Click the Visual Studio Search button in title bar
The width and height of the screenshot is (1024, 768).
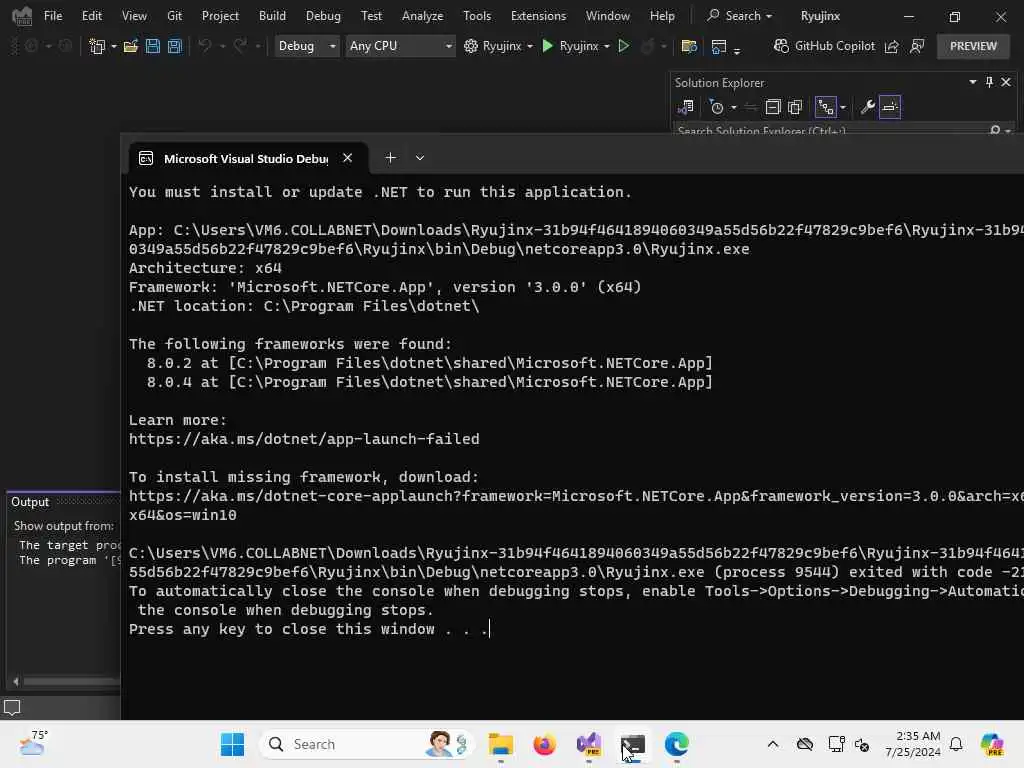tap(740, 16)
